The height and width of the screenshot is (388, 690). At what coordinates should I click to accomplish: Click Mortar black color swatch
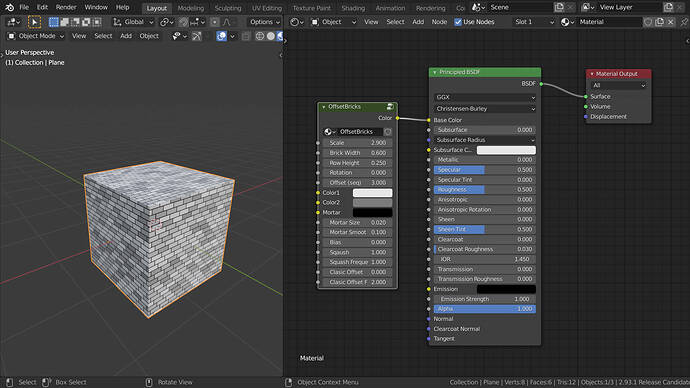click(x=372, y=213)
